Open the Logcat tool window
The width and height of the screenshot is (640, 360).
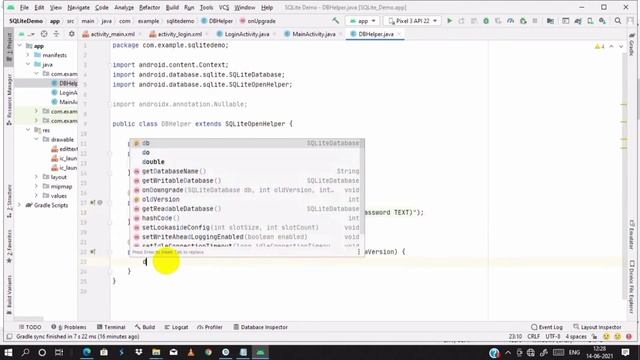pyautogui.click(x=176, y=327)
